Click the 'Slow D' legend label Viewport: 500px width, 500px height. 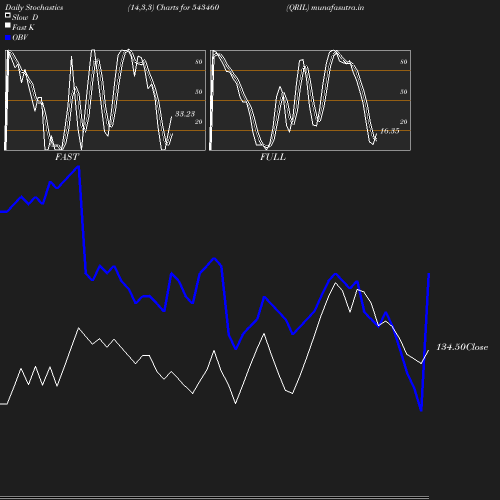pyautogui.click(x=25, y=17)
